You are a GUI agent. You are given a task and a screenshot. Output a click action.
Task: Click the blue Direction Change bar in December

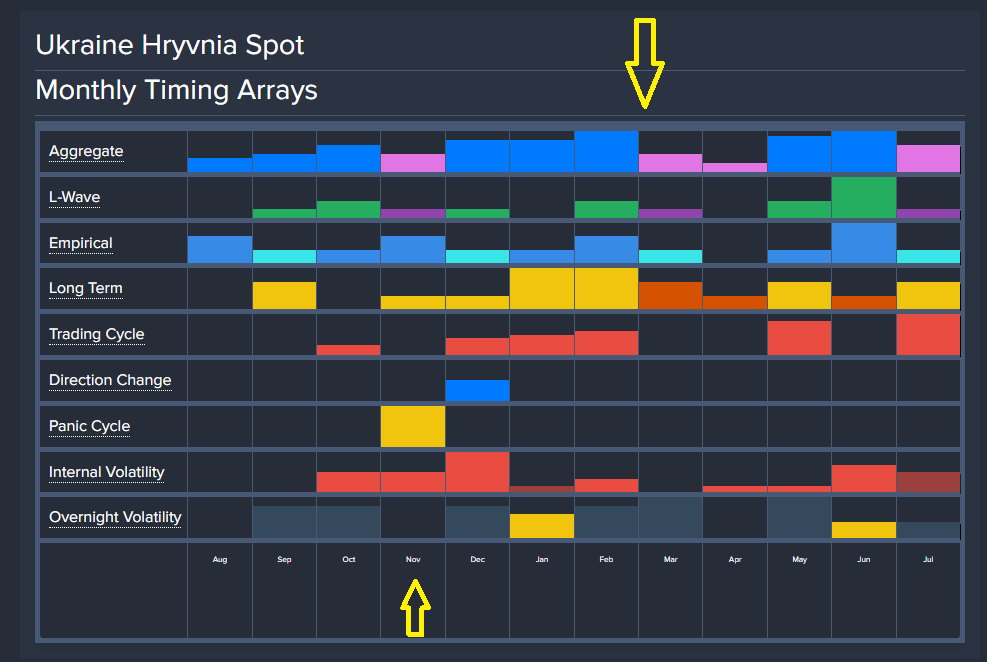pos(478,390)
